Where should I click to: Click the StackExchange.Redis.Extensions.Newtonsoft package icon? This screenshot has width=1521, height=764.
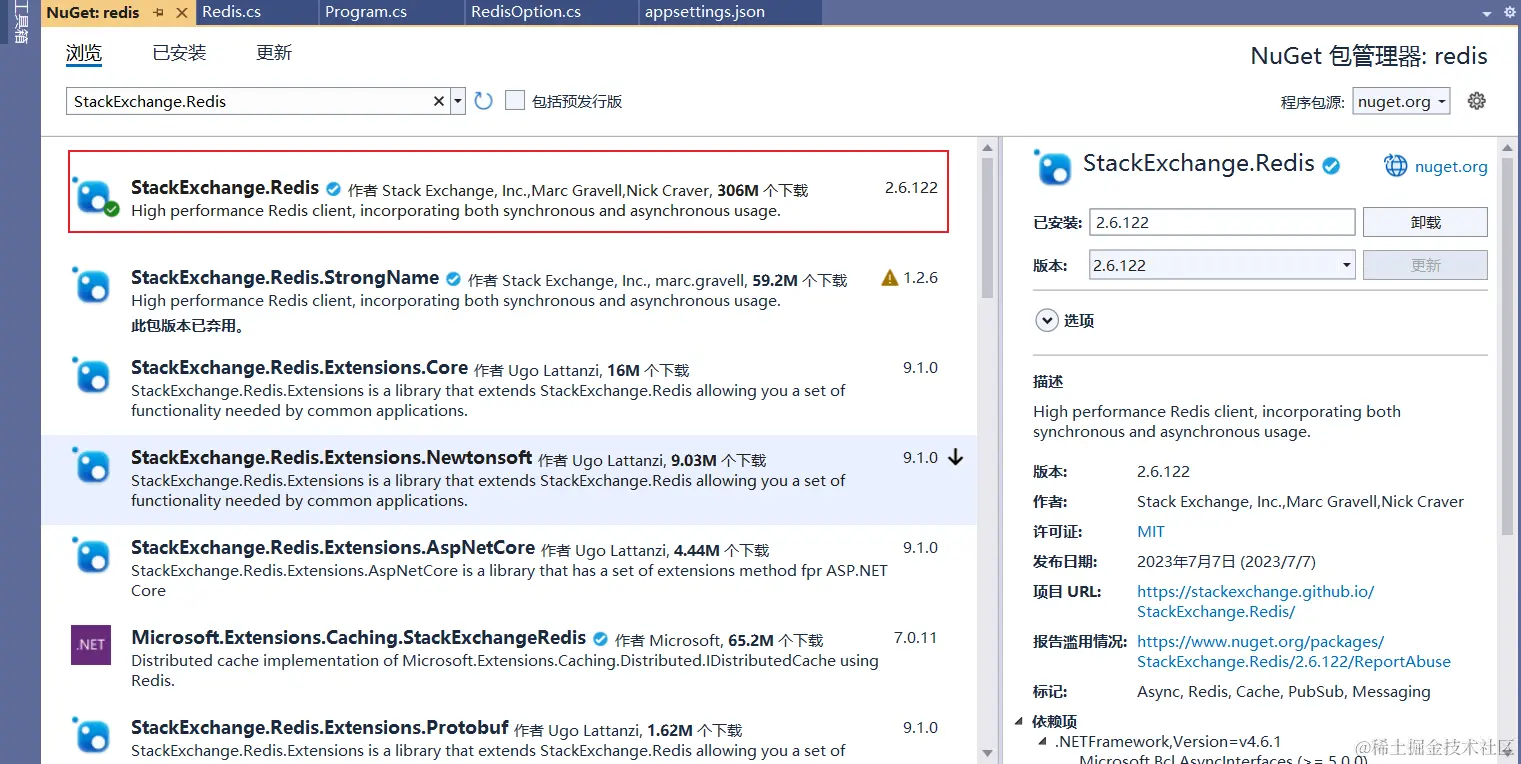coord(92,465)
